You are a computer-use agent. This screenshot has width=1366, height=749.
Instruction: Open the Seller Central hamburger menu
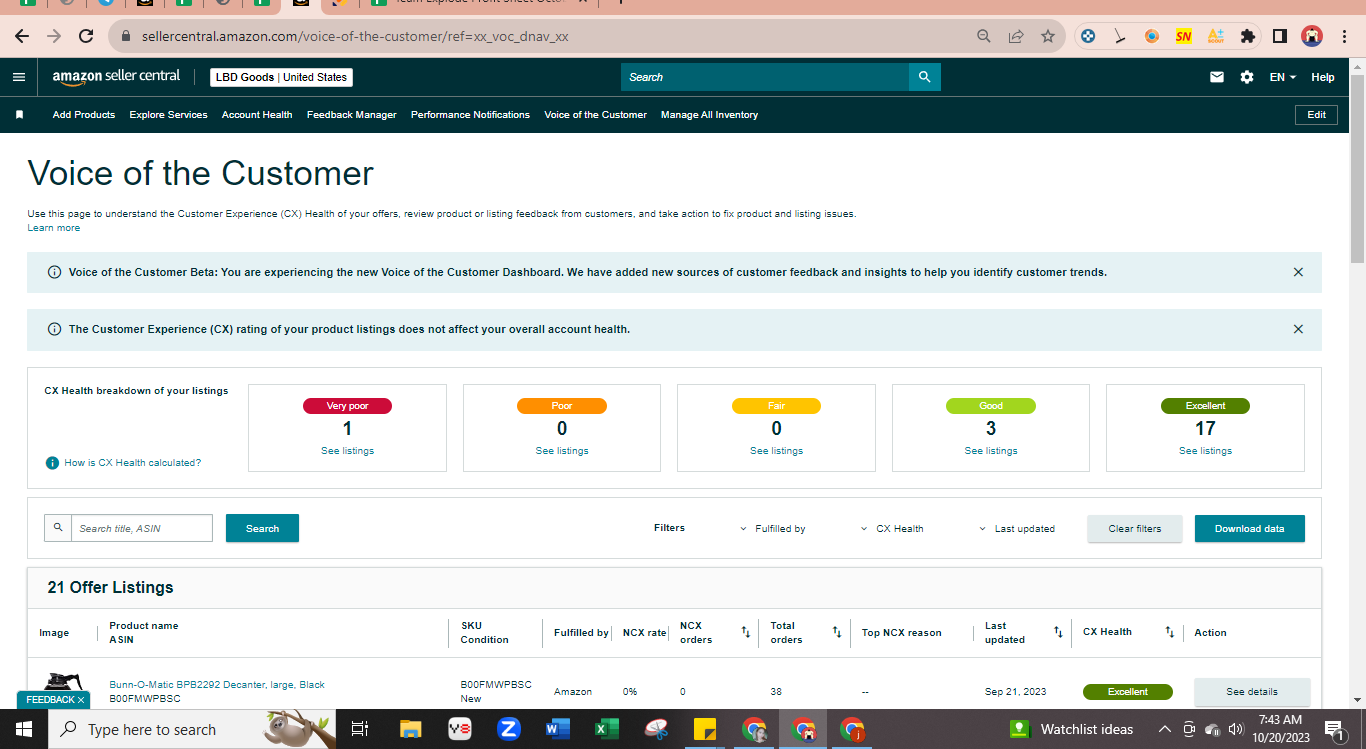[x=19, y=77]
